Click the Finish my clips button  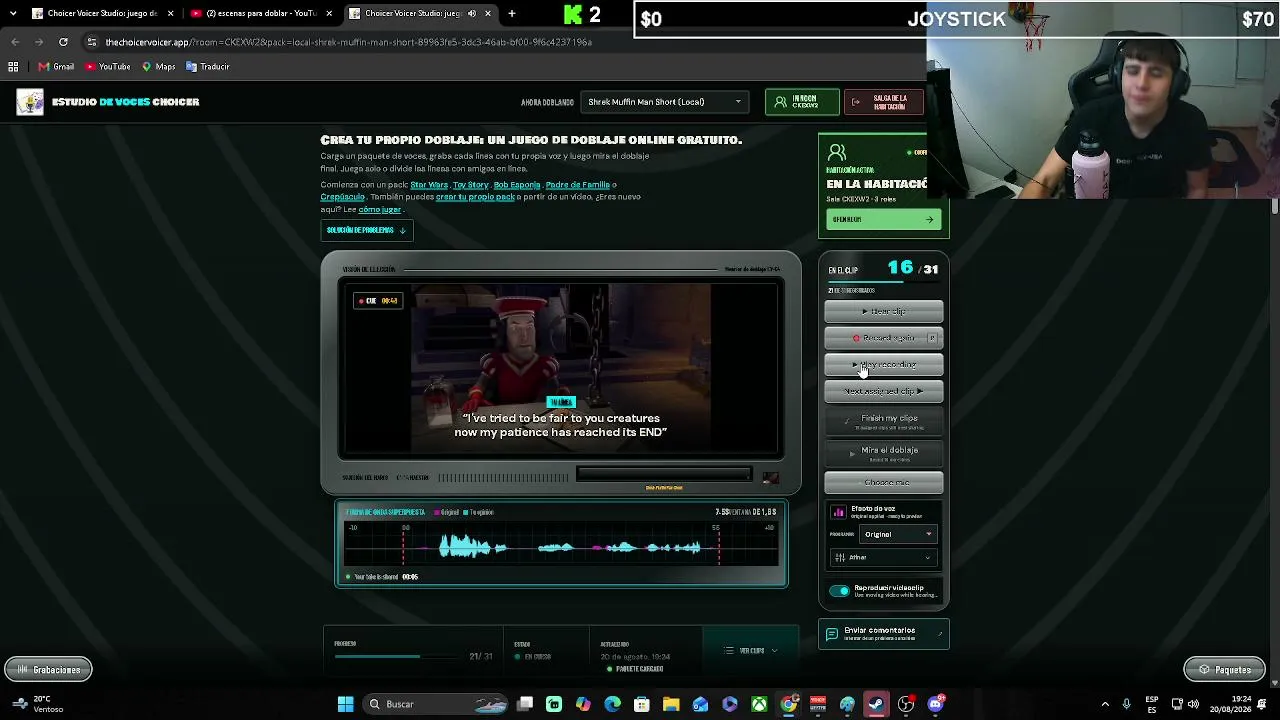tap(883, 421)
